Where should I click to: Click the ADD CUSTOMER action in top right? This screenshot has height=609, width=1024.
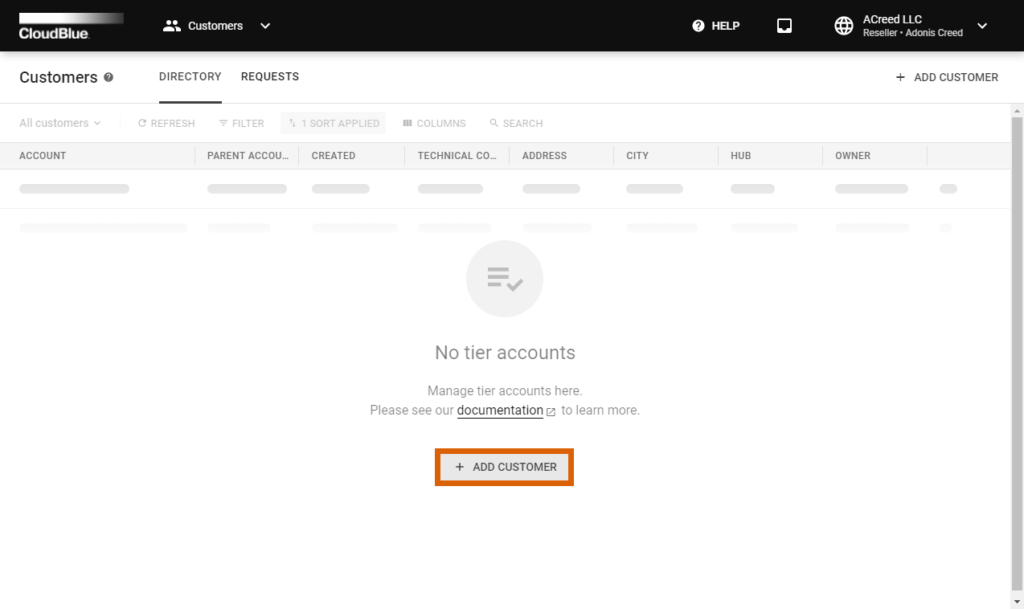[x=946, y=77]
